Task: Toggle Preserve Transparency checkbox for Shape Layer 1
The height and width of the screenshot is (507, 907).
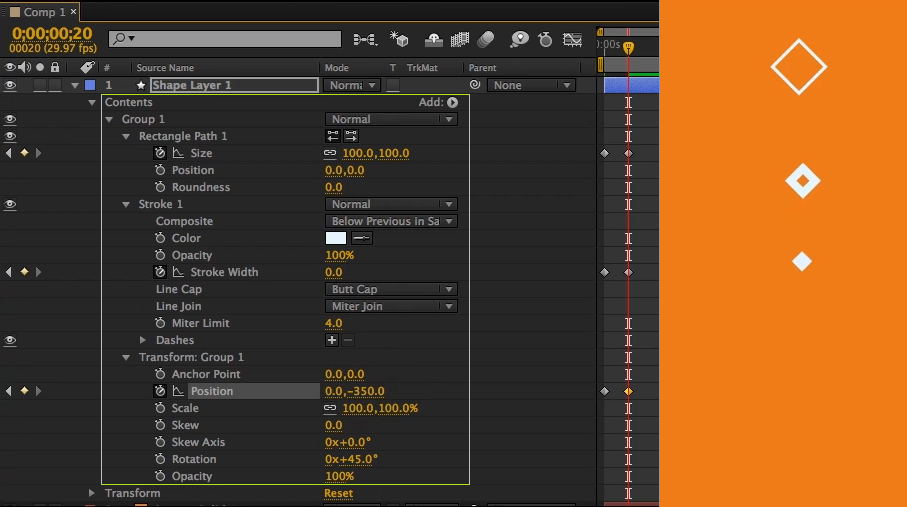Action: click(x=393, y=85)
